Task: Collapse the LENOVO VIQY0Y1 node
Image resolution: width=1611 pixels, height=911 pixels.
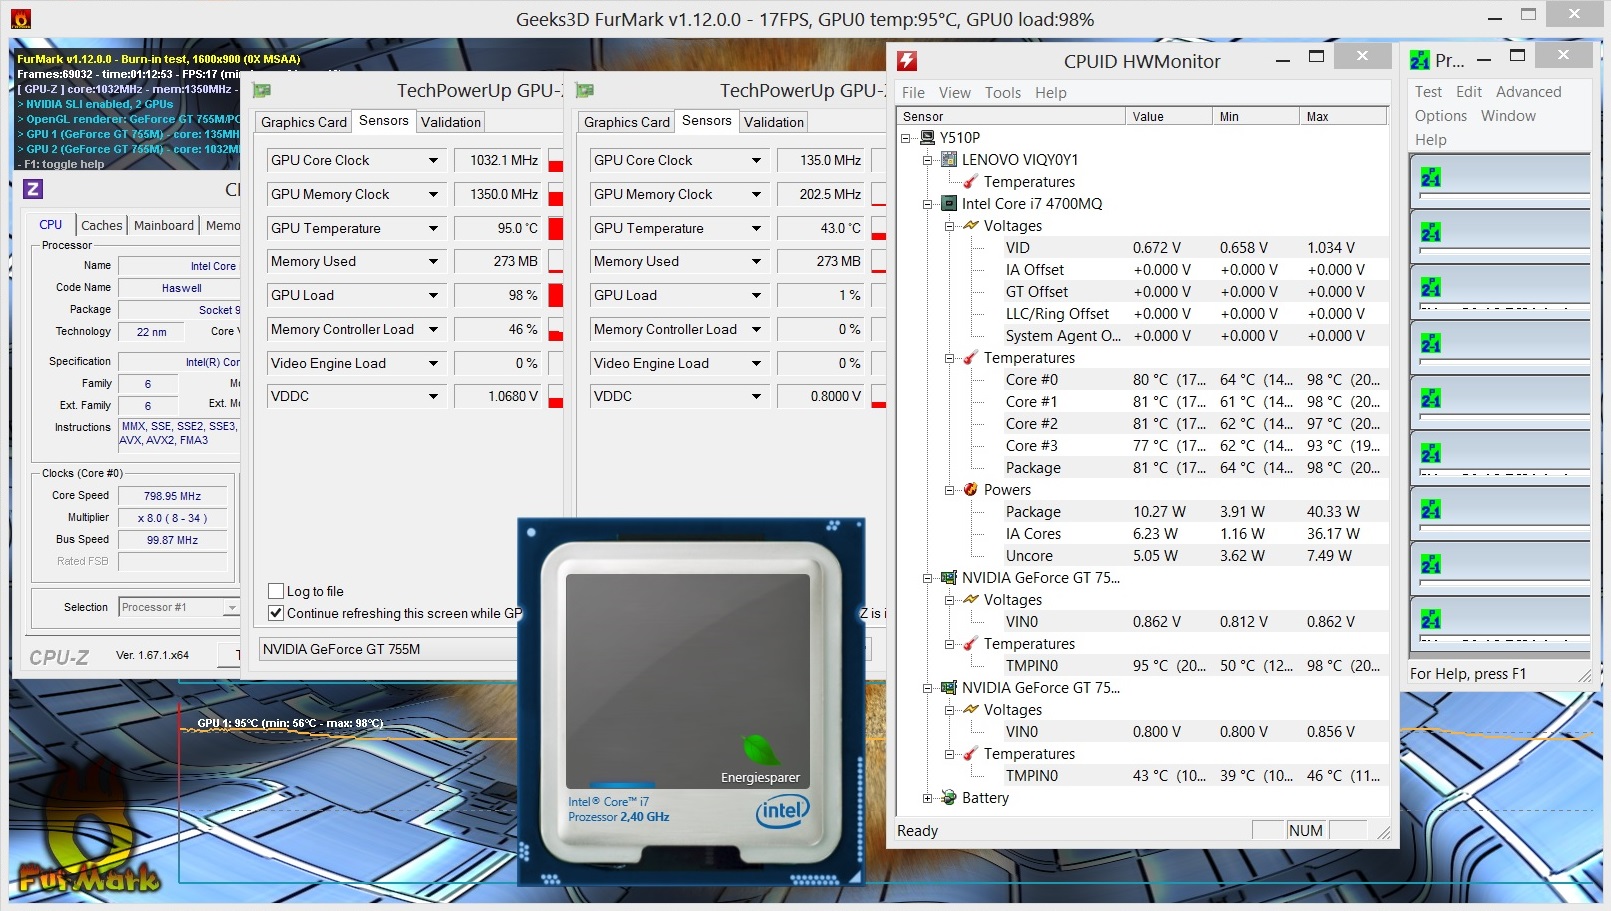Action: pyautogui.click(x=927, y=160)
